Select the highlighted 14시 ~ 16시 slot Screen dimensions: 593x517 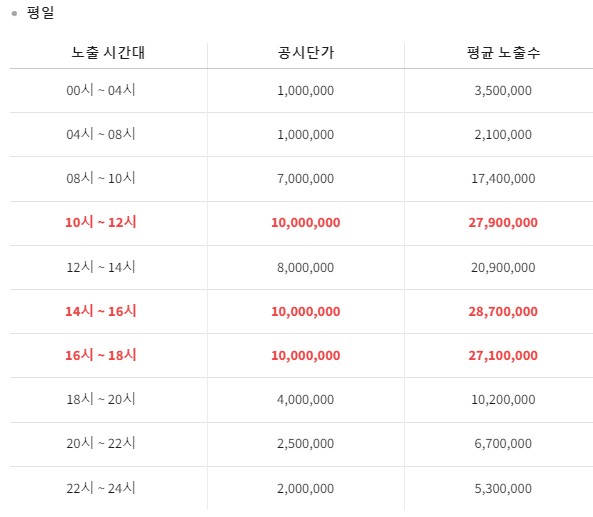[101, 311]
